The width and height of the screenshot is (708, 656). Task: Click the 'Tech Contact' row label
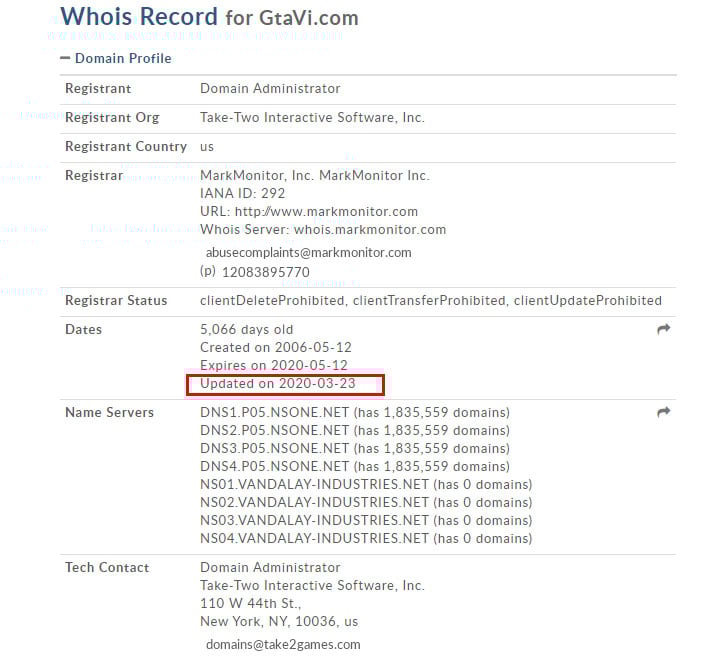tap(107, 568)
